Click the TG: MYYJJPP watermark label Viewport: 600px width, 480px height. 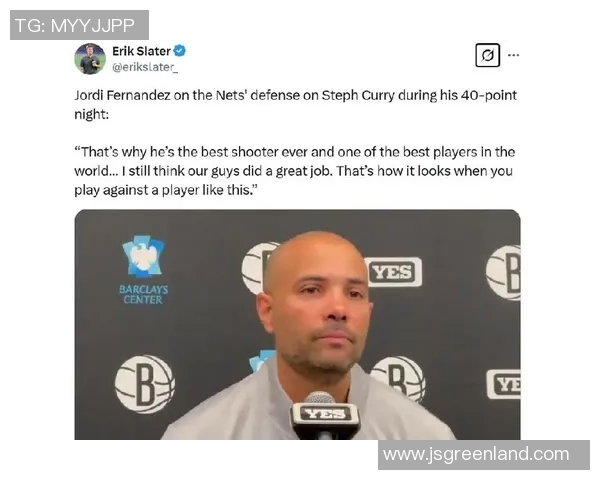coord(79,25)
